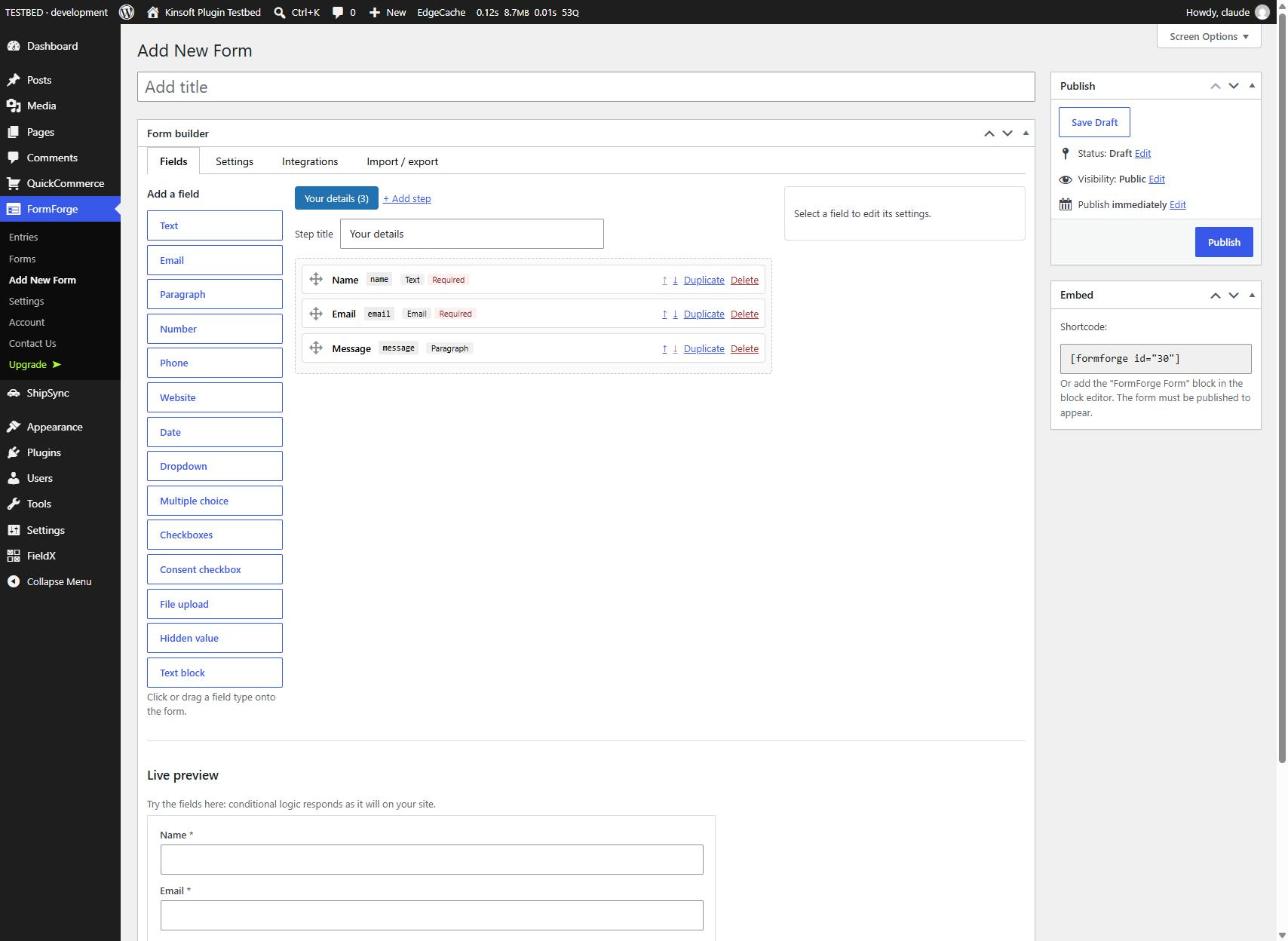Open the comments bubble in the admin bar
Screen dimensions: 1288x941
pyautogui.click(x=338, y=12)
